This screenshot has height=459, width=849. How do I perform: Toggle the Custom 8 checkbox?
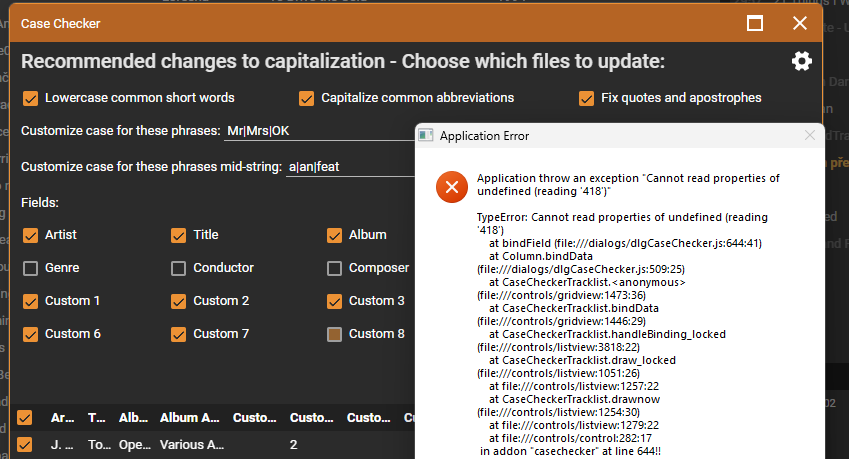point(334,334)
